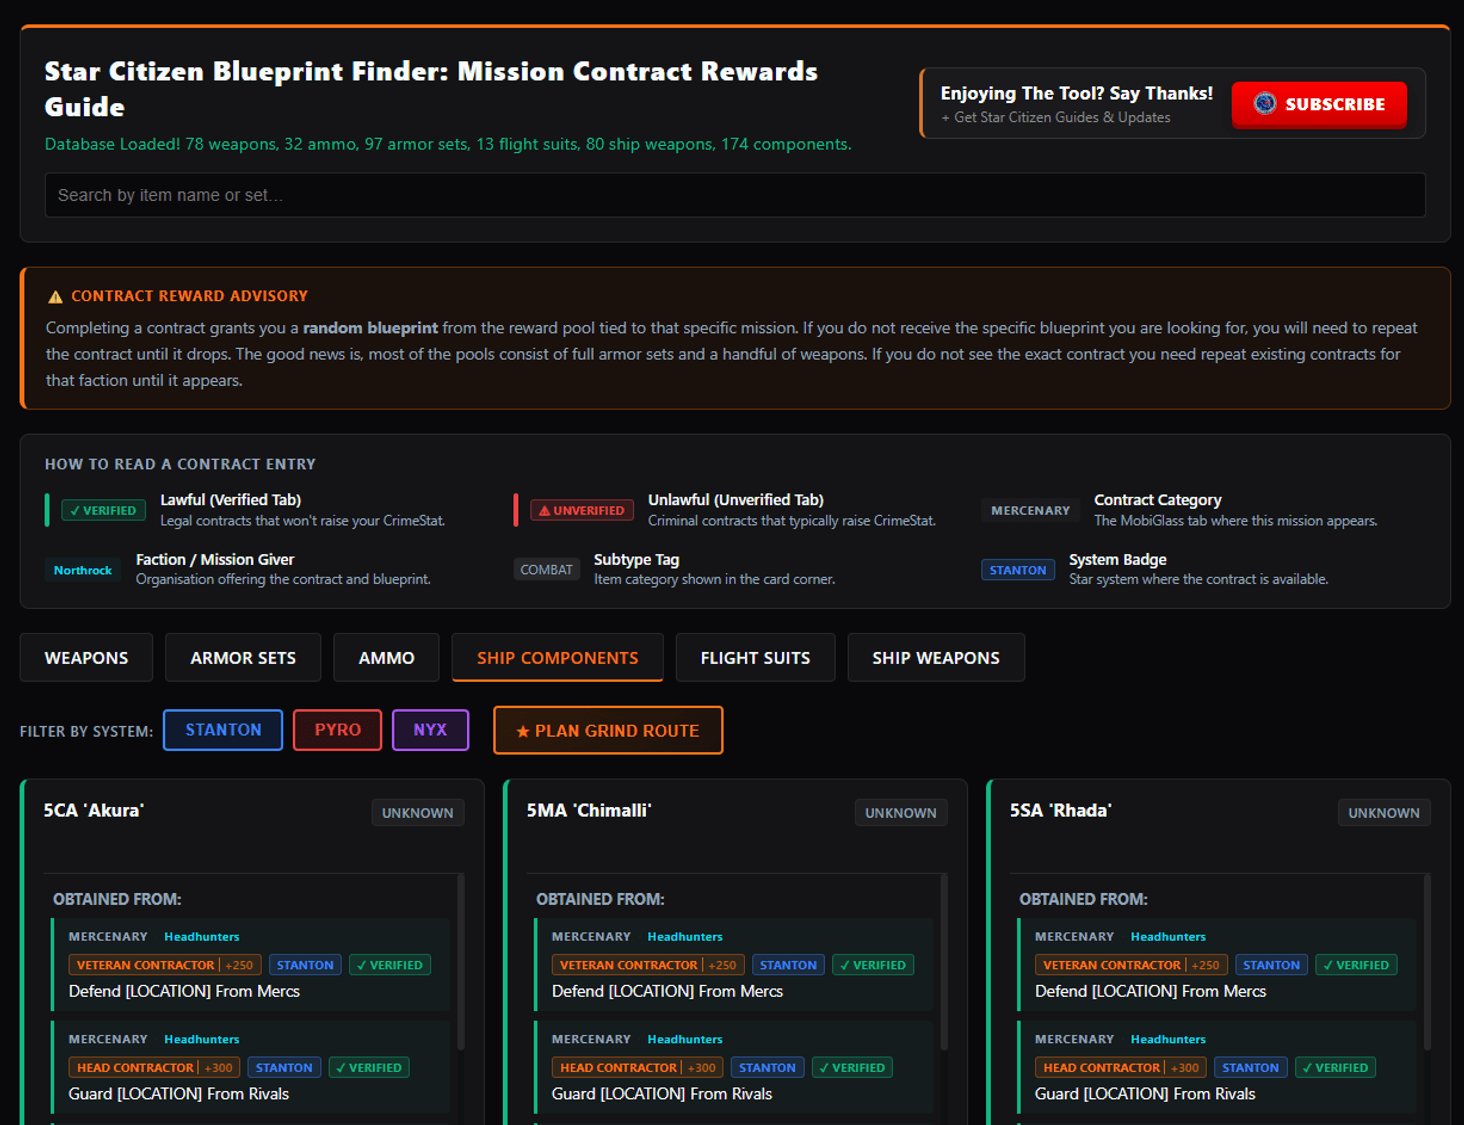1464x1125 pixels.
Task: Switch to the Armor Sets tab
Action: (243, 658)
